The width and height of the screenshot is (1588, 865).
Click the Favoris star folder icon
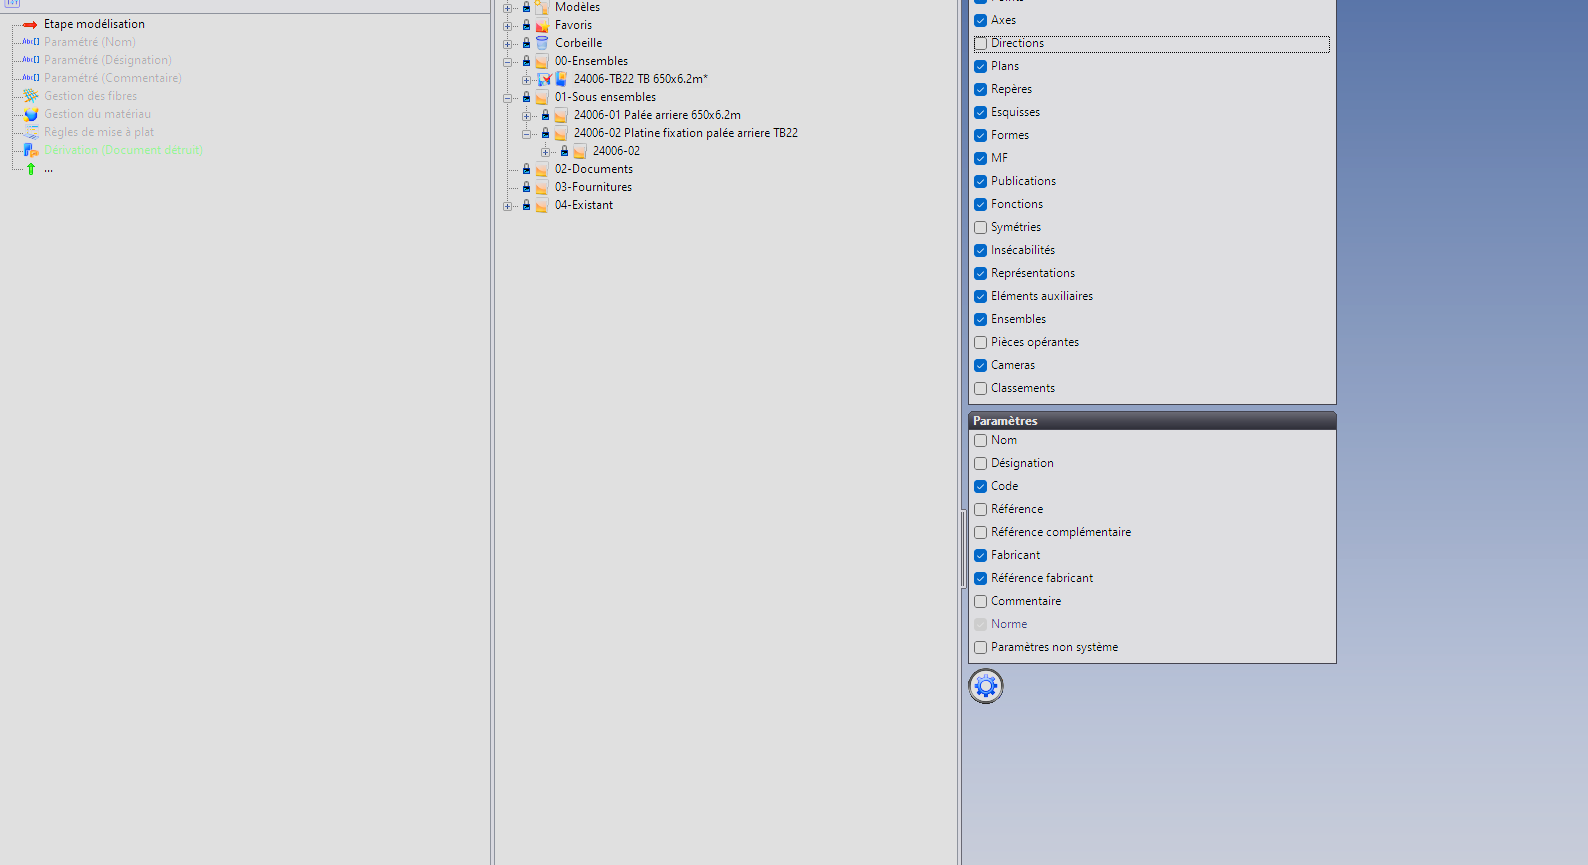click(x=542, y=25)
